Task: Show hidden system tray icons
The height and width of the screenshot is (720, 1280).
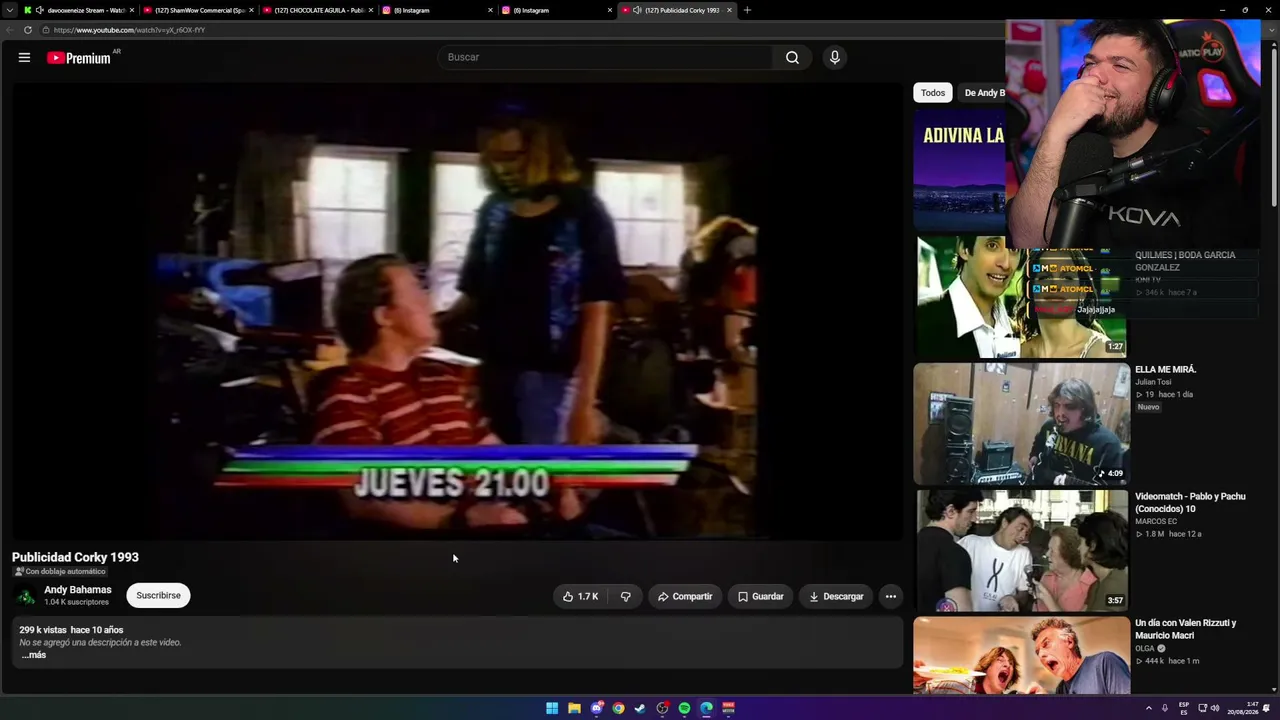Action: [1148, 708]
